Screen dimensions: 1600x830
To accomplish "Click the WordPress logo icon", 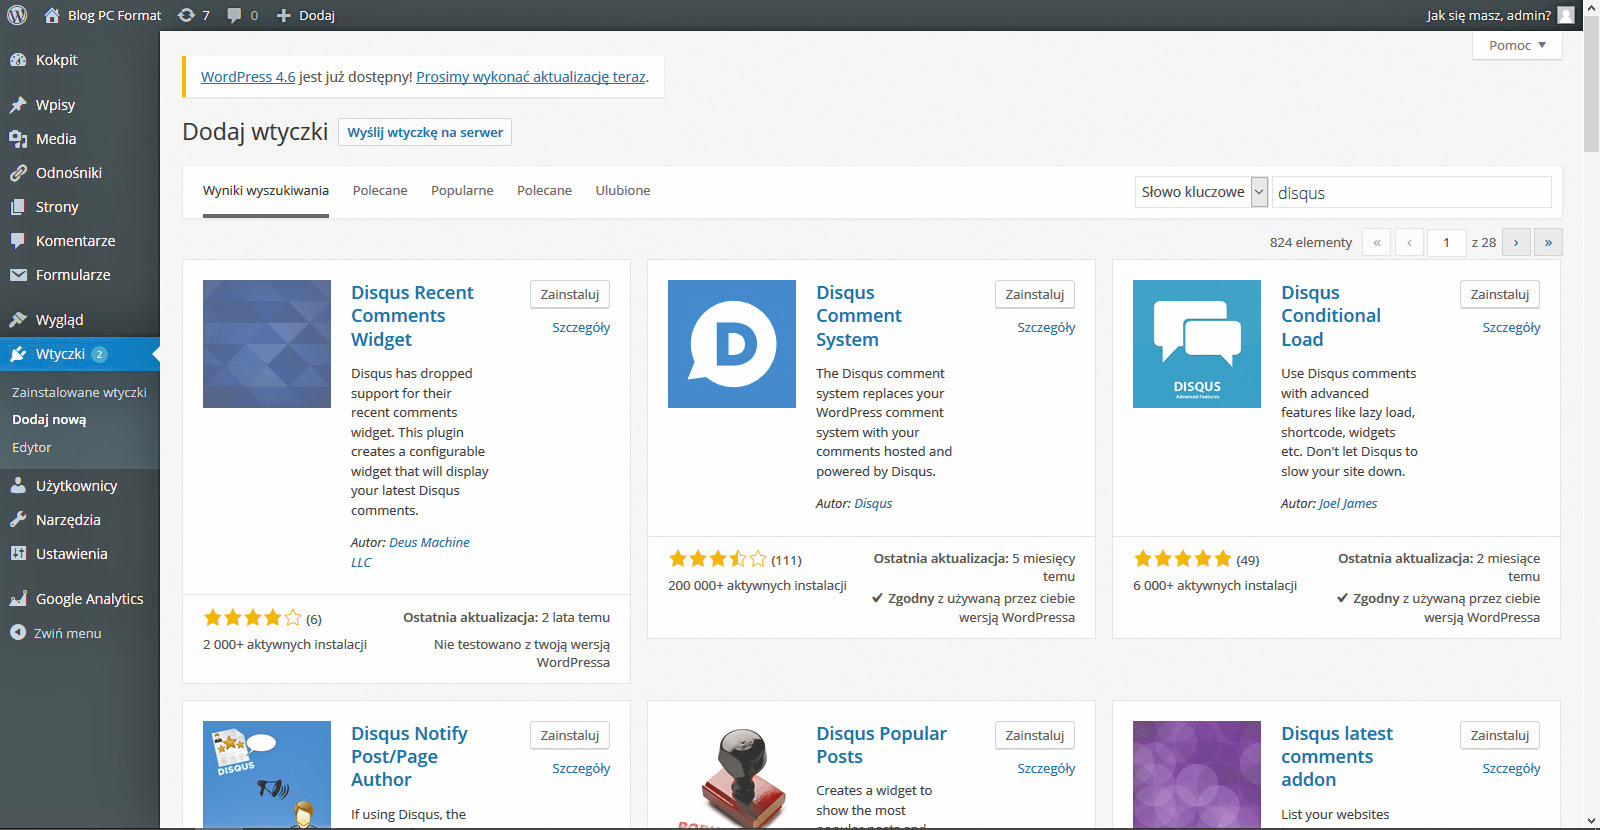I will pyautogui.click(x=17, y=15).
